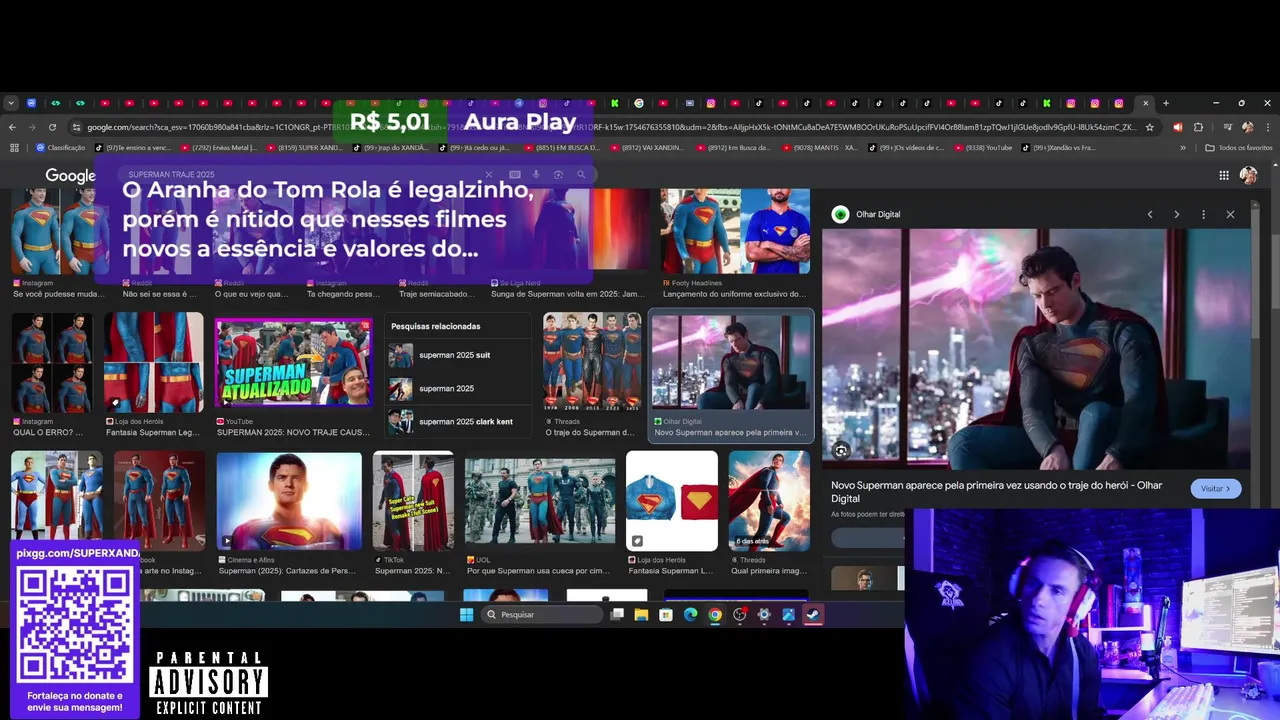Viewport: 1280px width, 720px height.
Task: Open the Threads Qual primeira imagem result
Action: (769, 501)
